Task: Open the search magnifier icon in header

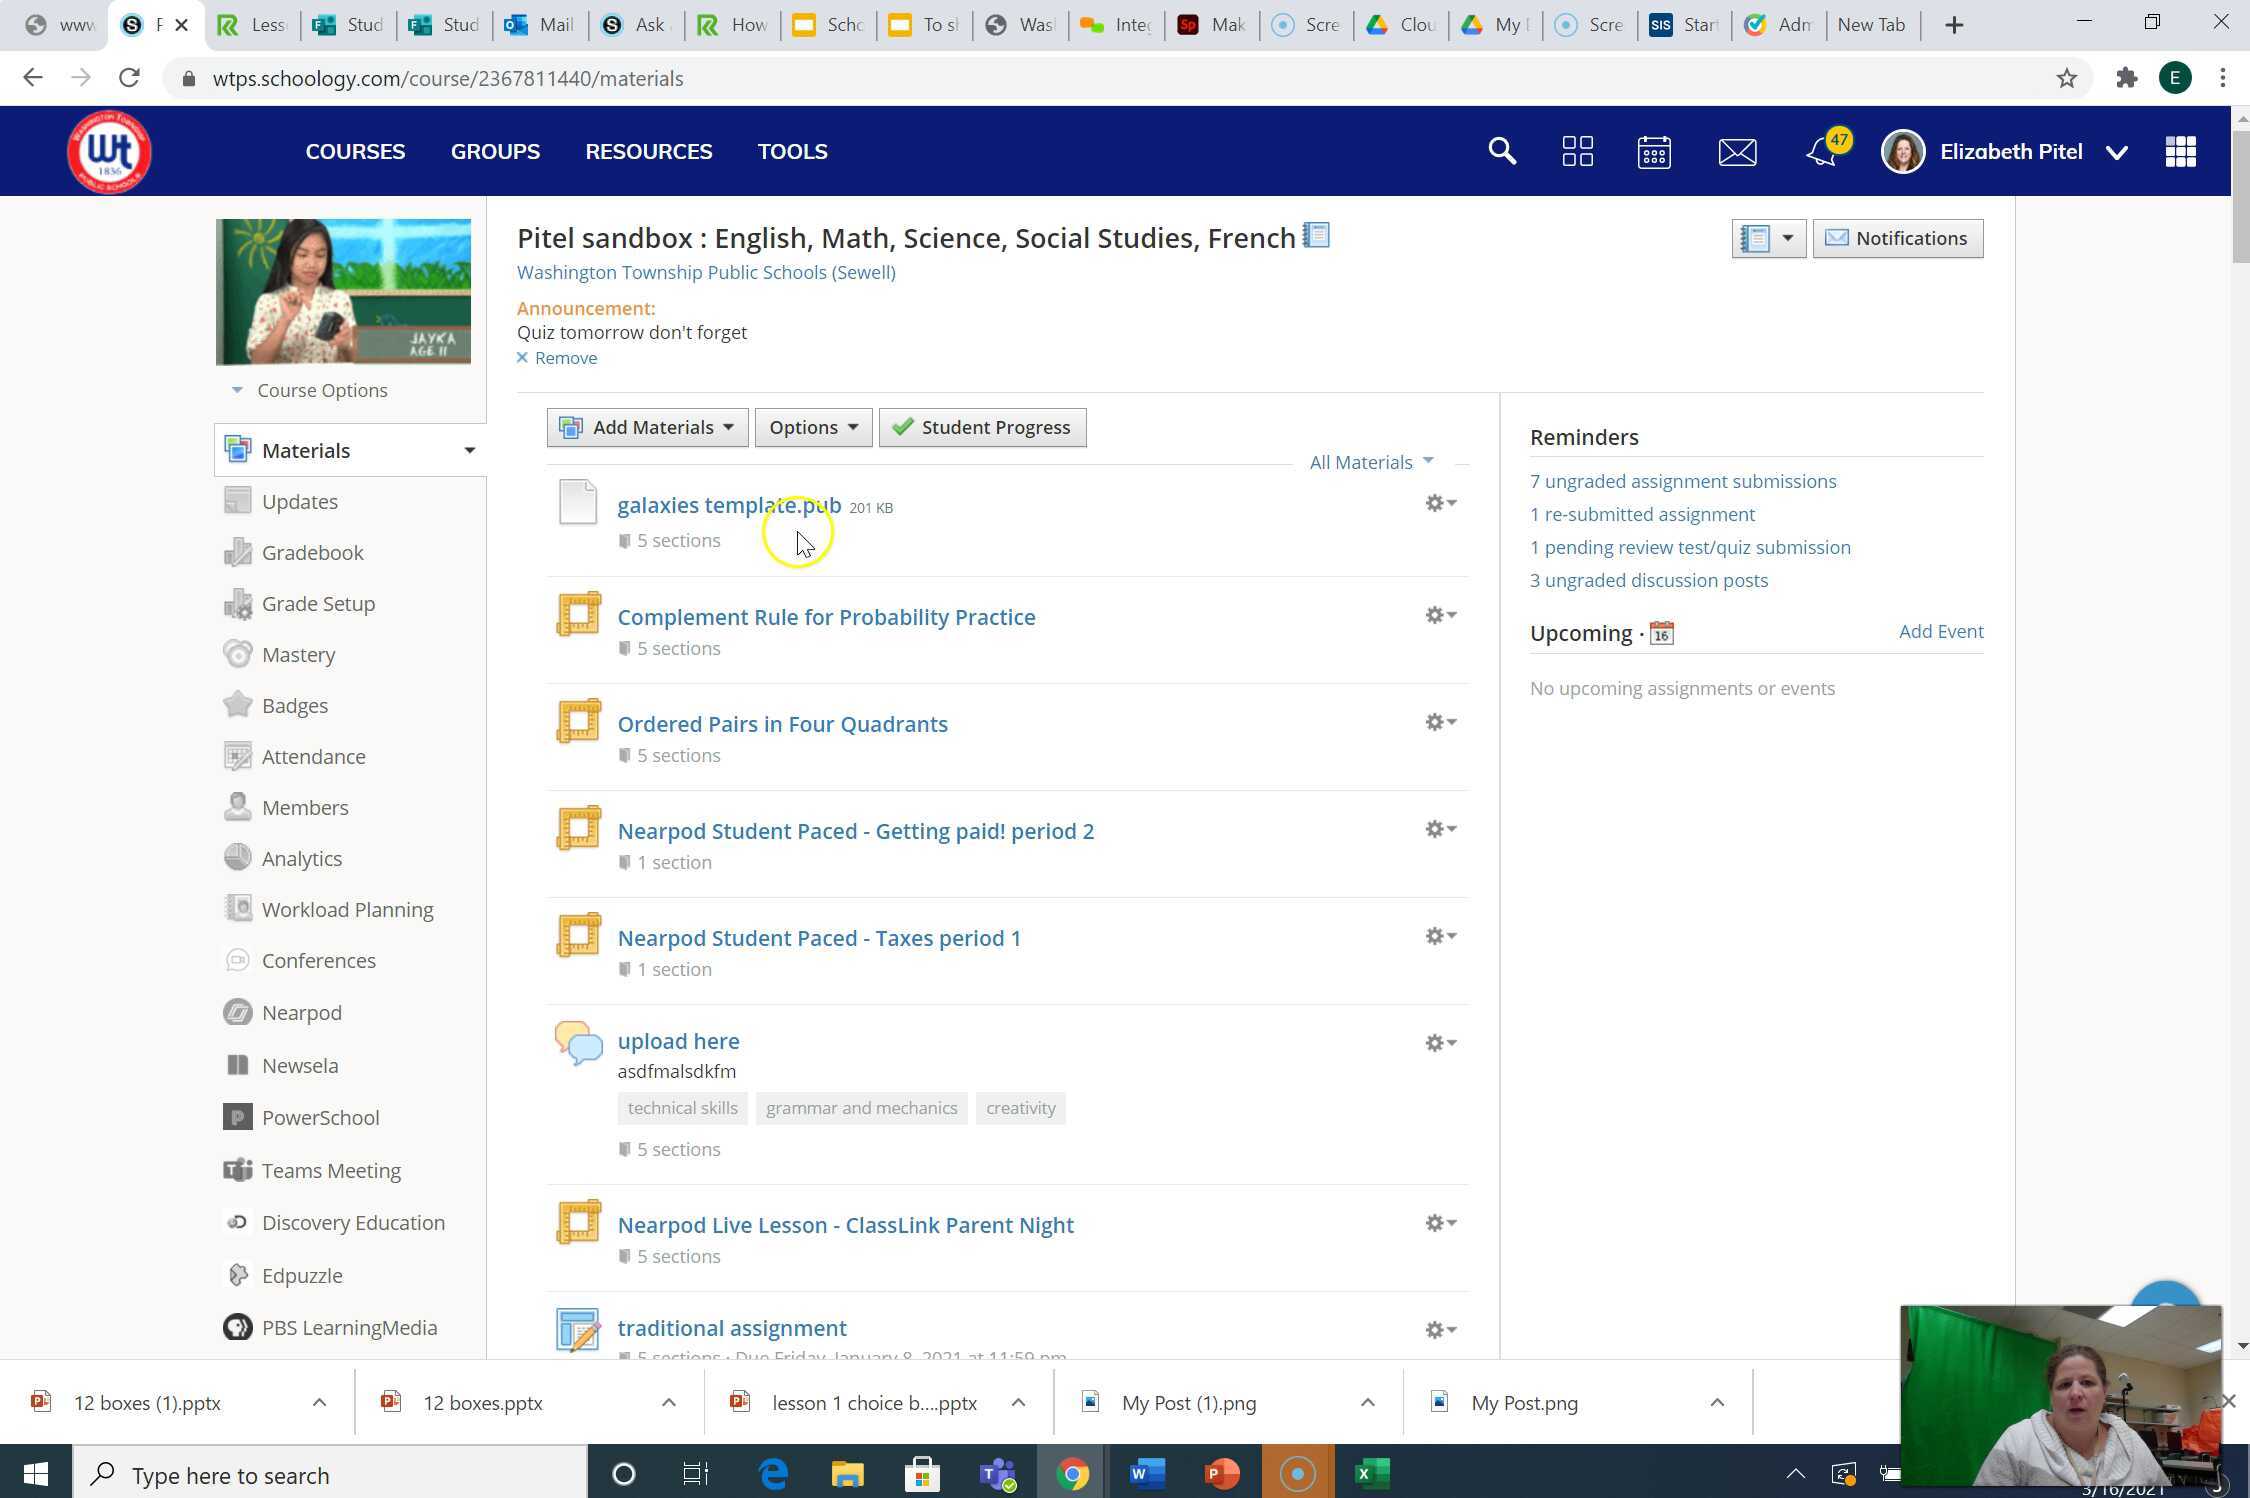Action: click(x=1502, y=152)
